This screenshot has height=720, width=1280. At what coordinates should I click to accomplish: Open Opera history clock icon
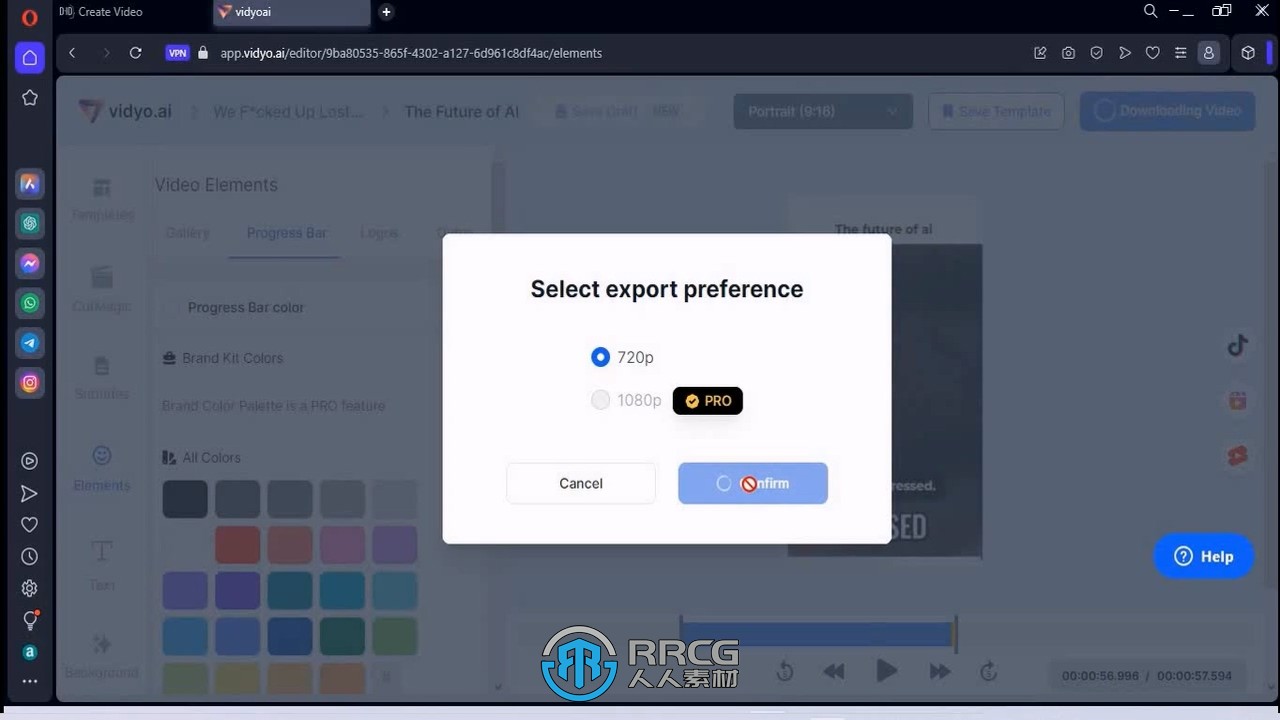coord(30,556)
